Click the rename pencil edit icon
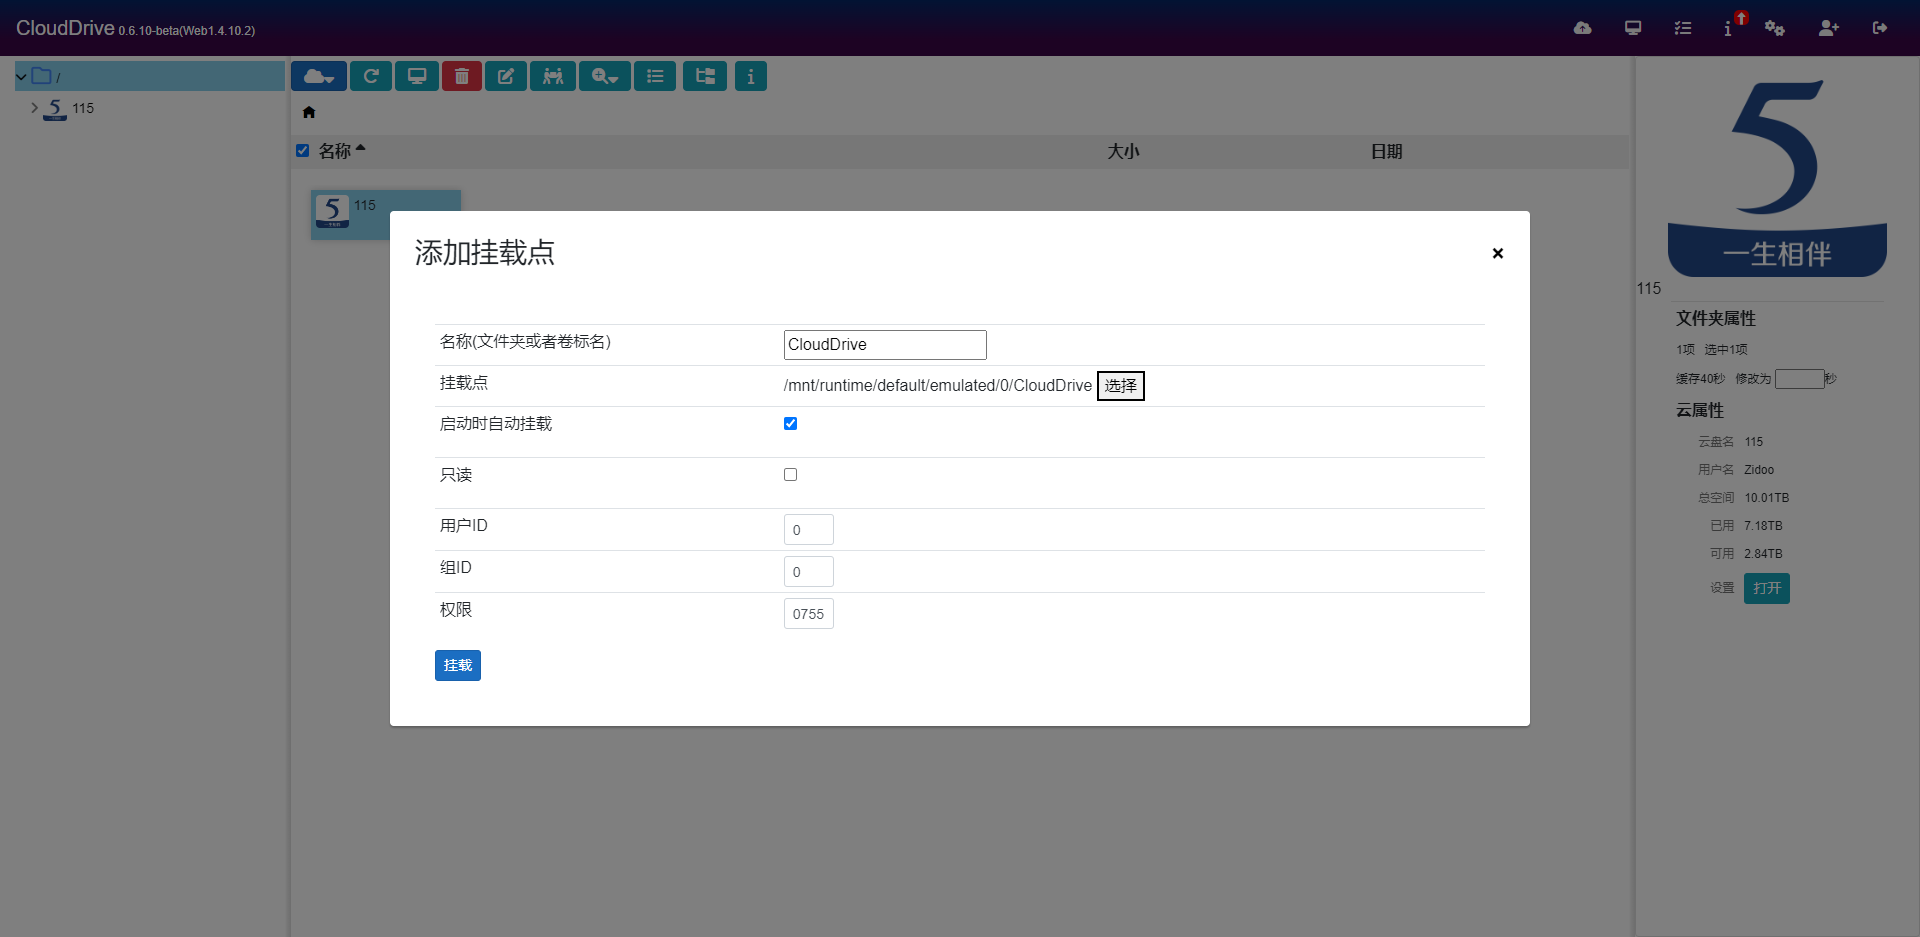 point(506,76)
